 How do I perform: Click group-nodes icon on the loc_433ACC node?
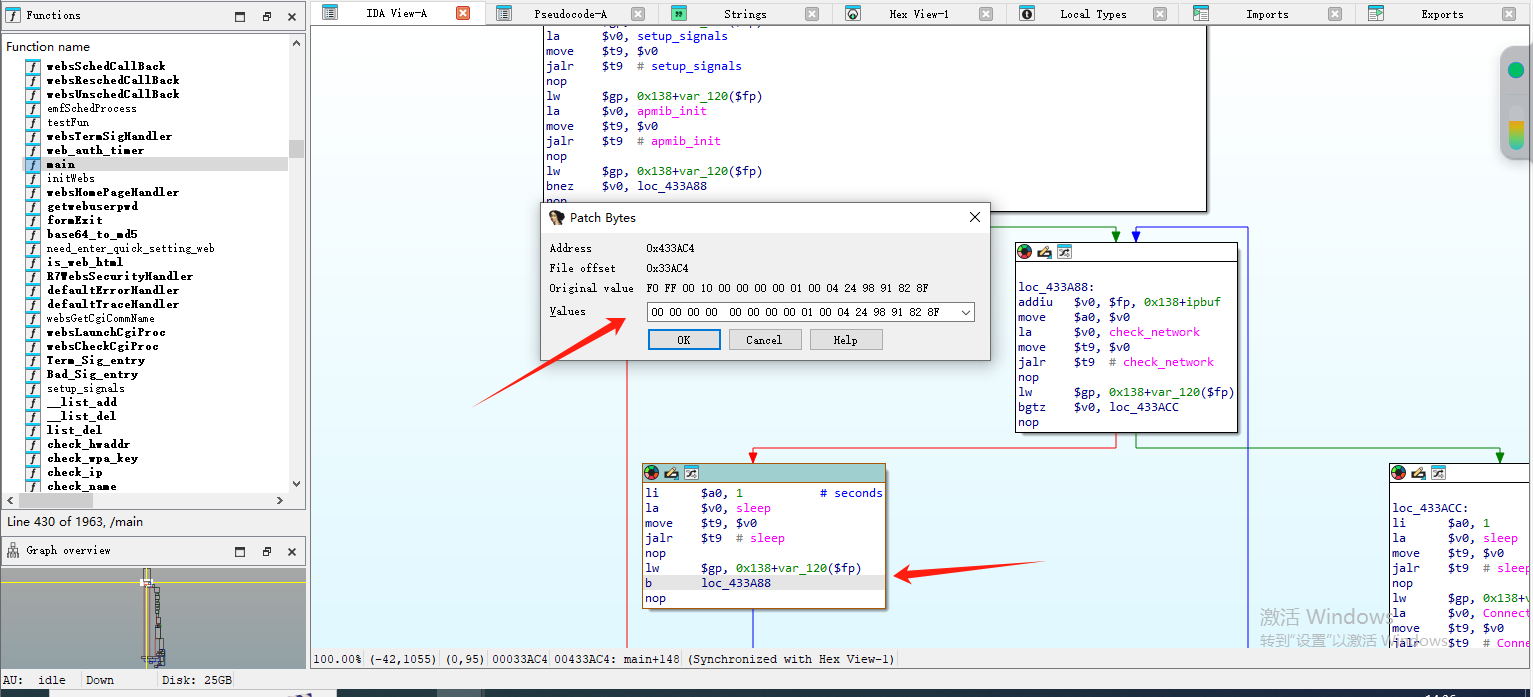[1438, 473]
